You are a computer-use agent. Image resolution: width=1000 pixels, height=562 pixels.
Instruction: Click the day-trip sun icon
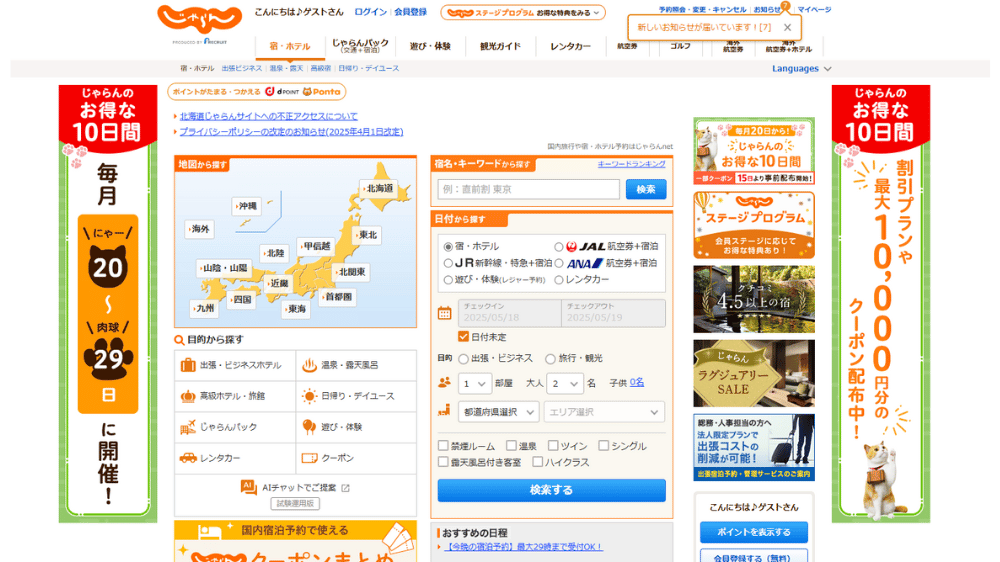[309, 396]
